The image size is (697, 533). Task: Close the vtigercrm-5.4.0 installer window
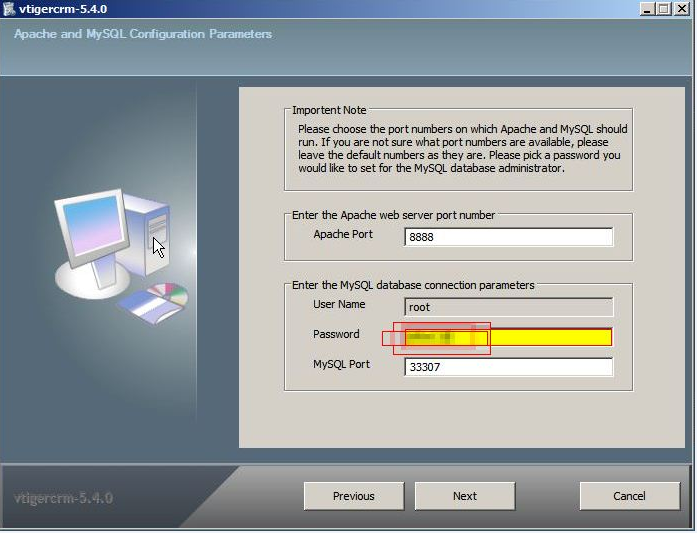coord(681,9)
